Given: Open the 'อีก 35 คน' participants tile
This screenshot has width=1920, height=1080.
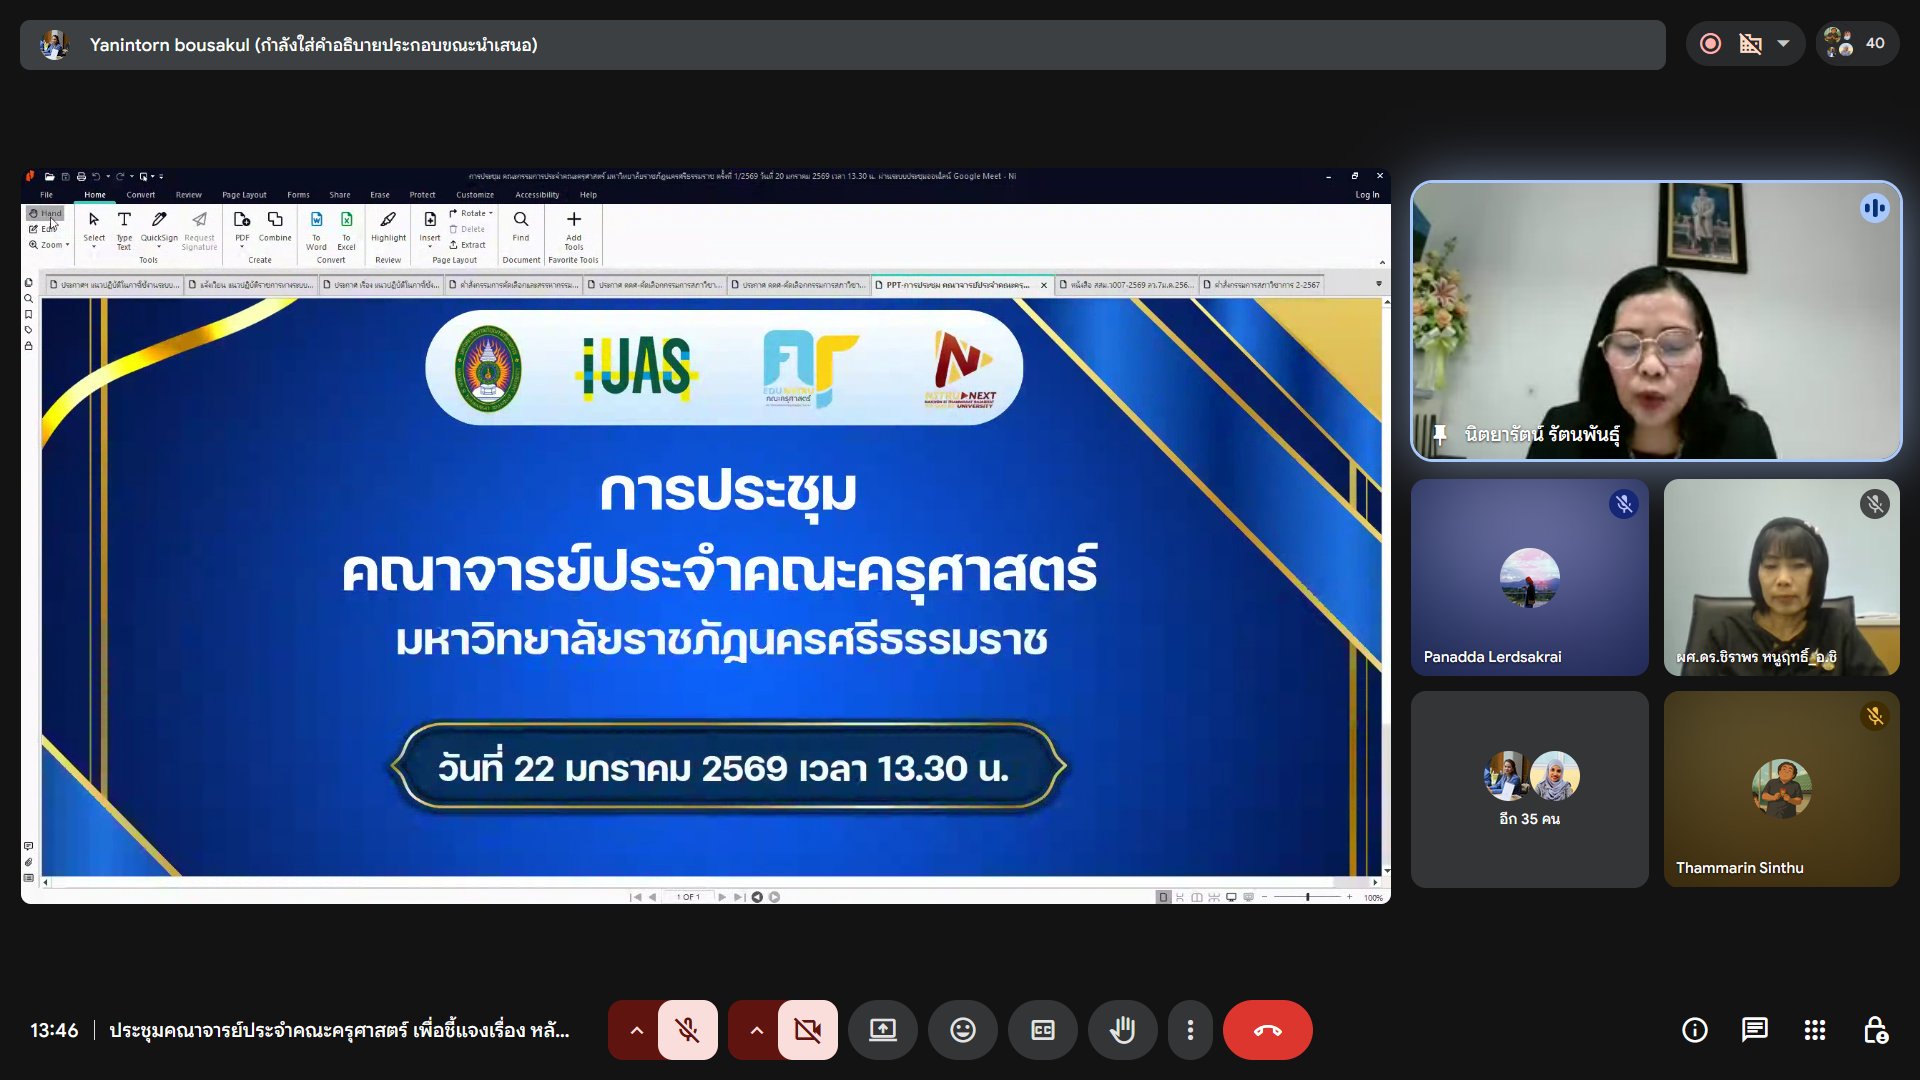Looking at the screenshot, I should tap(1529, 789).
